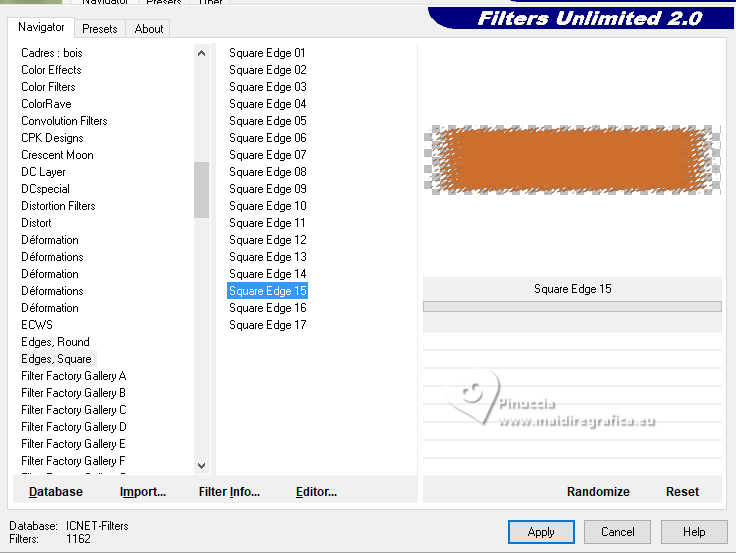Select Filter Factory Gallery D
Image resolution: width=736 pixels, height=553 pixels.
74,427
